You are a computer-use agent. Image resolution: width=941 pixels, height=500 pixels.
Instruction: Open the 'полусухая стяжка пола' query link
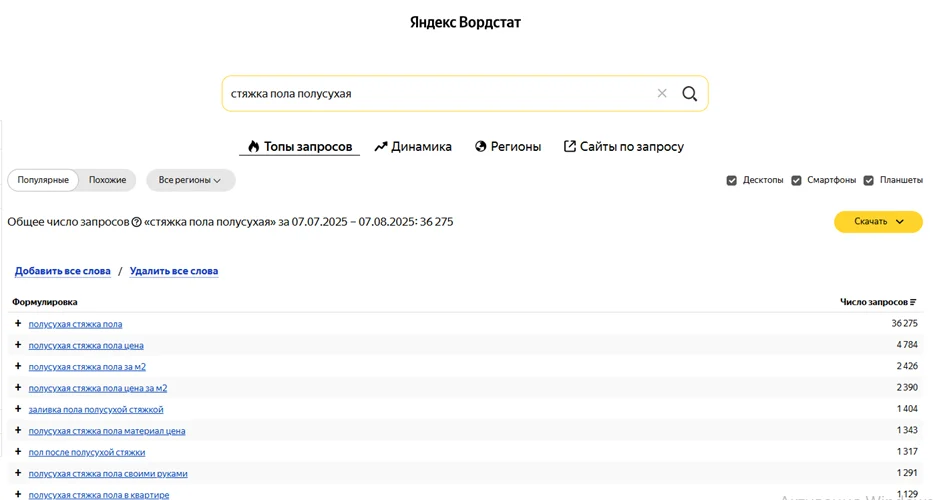(x=75, y=324)
